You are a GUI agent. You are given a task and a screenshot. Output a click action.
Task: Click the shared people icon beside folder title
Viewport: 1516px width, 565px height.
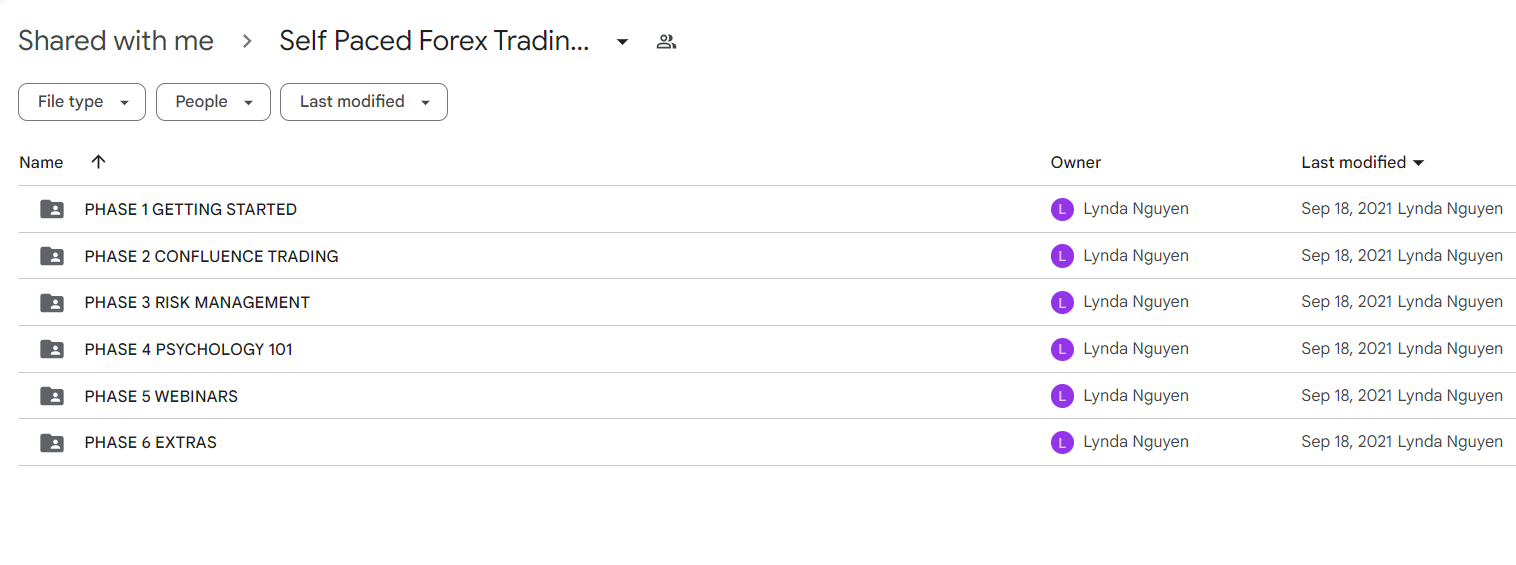(666, 42)
